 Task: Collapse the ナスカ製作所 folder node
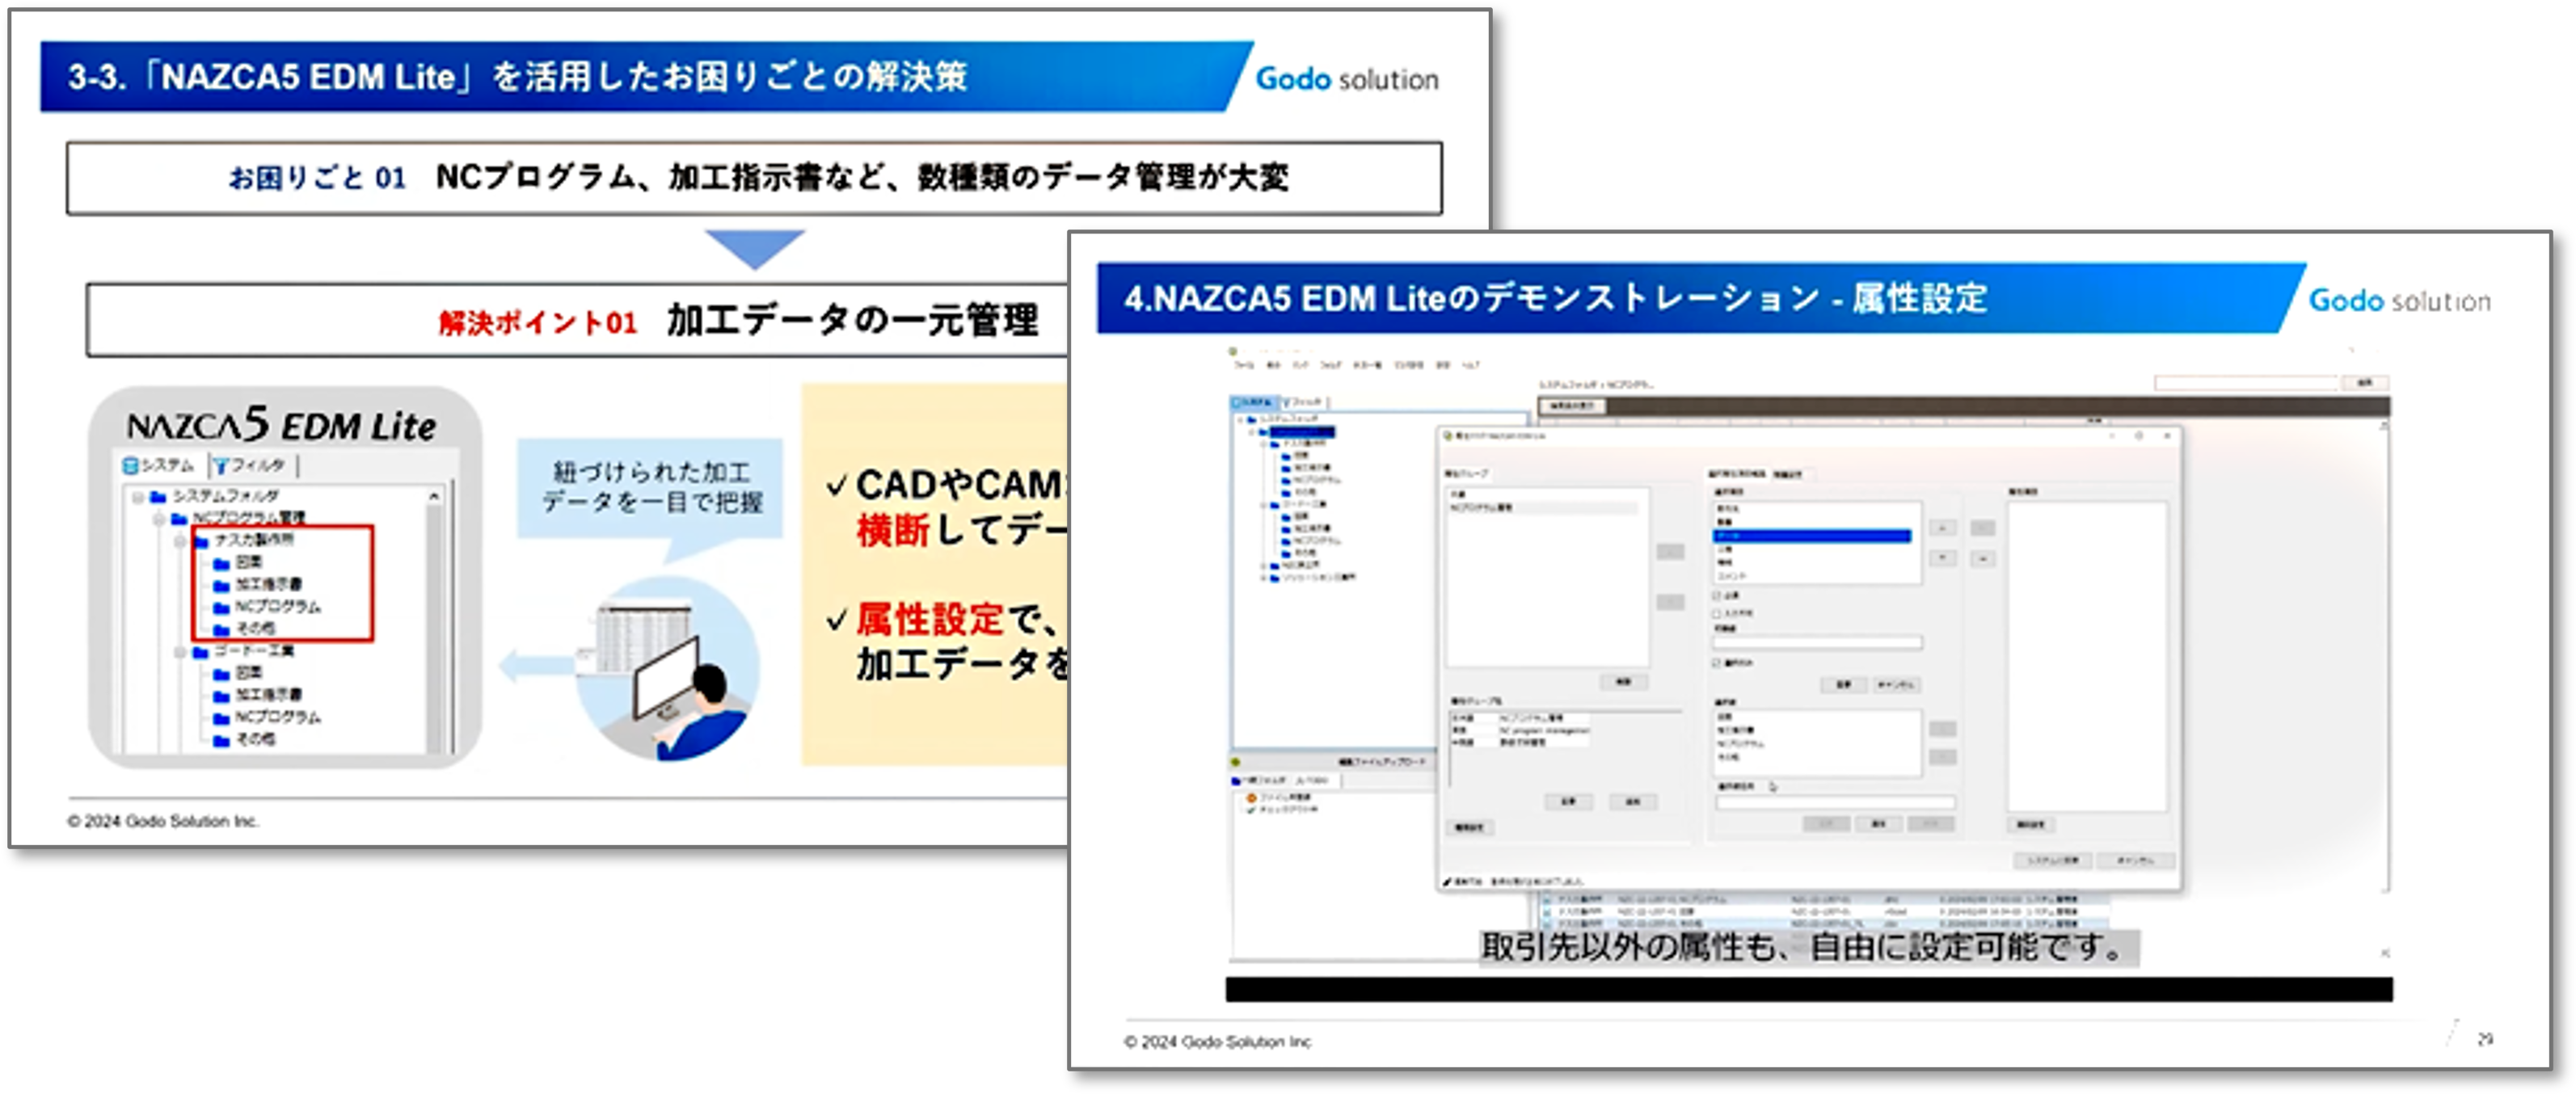click(x=180, y=541)
